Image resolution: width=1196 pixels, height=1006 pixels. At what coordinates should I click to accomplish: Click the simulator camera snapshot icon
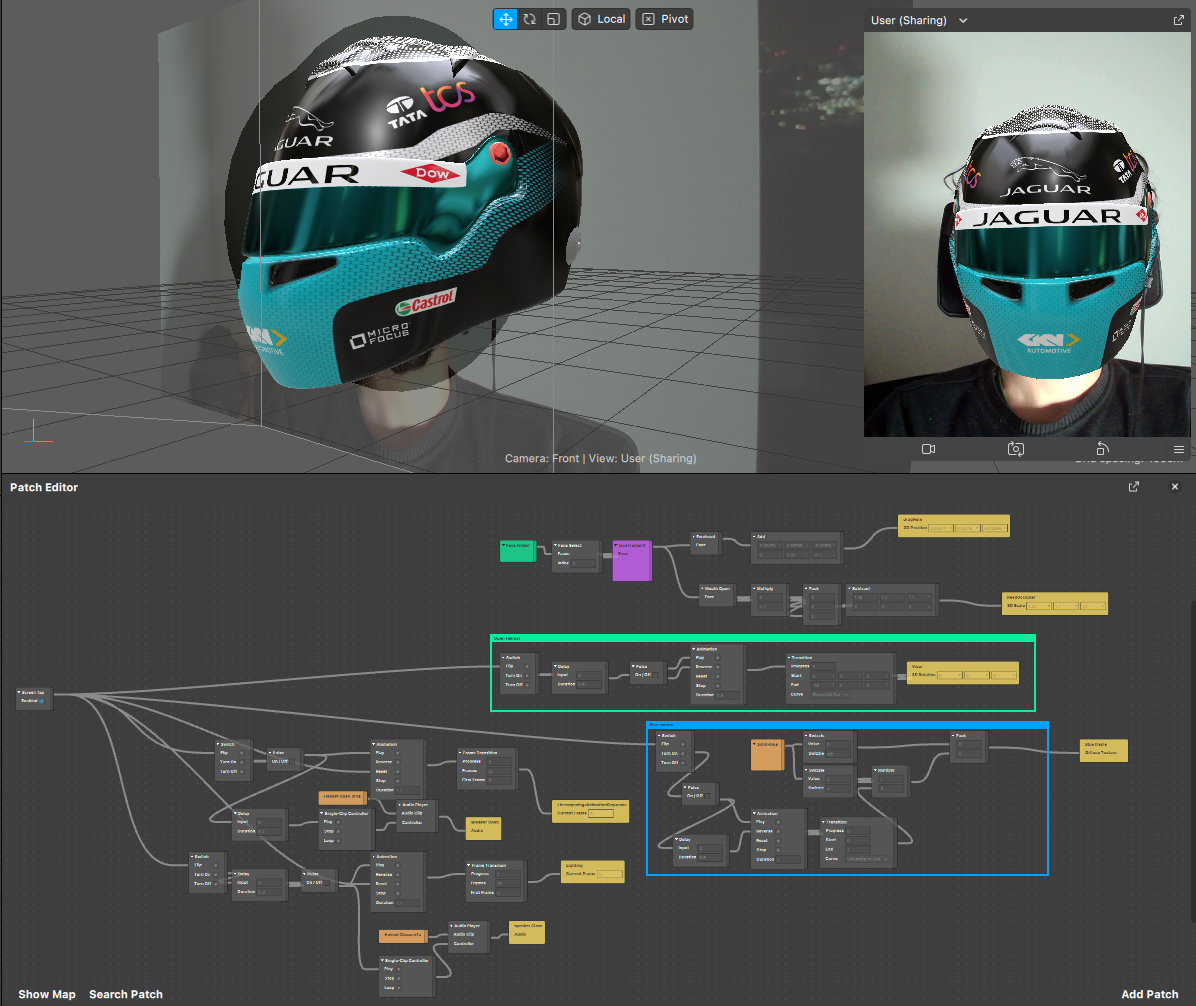click(1015, 449)
